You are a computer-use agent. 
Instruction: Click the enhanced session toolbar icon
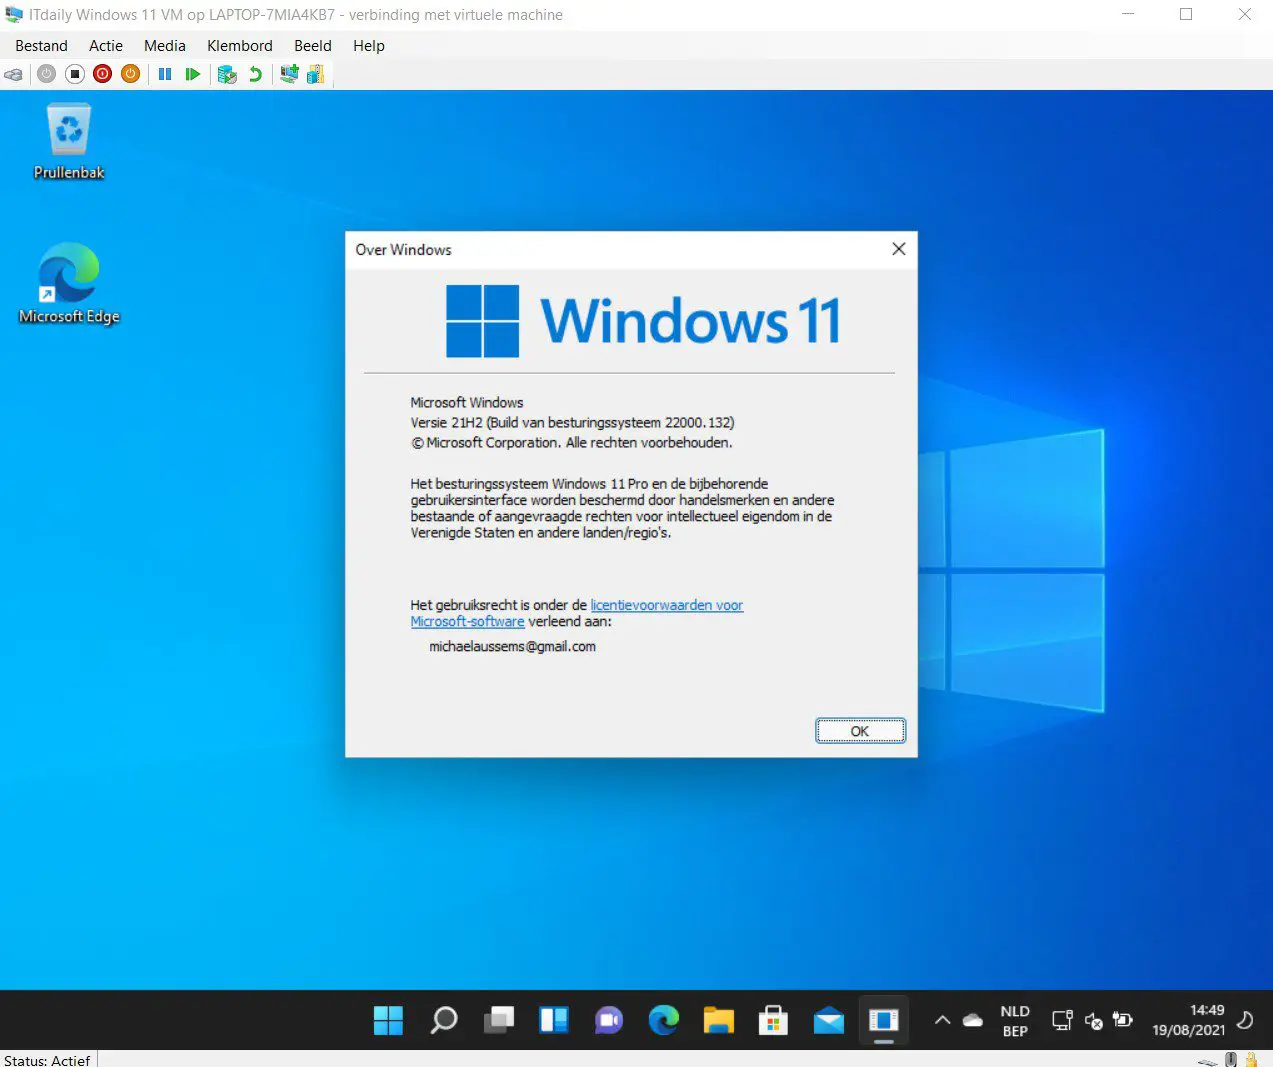click(289, 74)
